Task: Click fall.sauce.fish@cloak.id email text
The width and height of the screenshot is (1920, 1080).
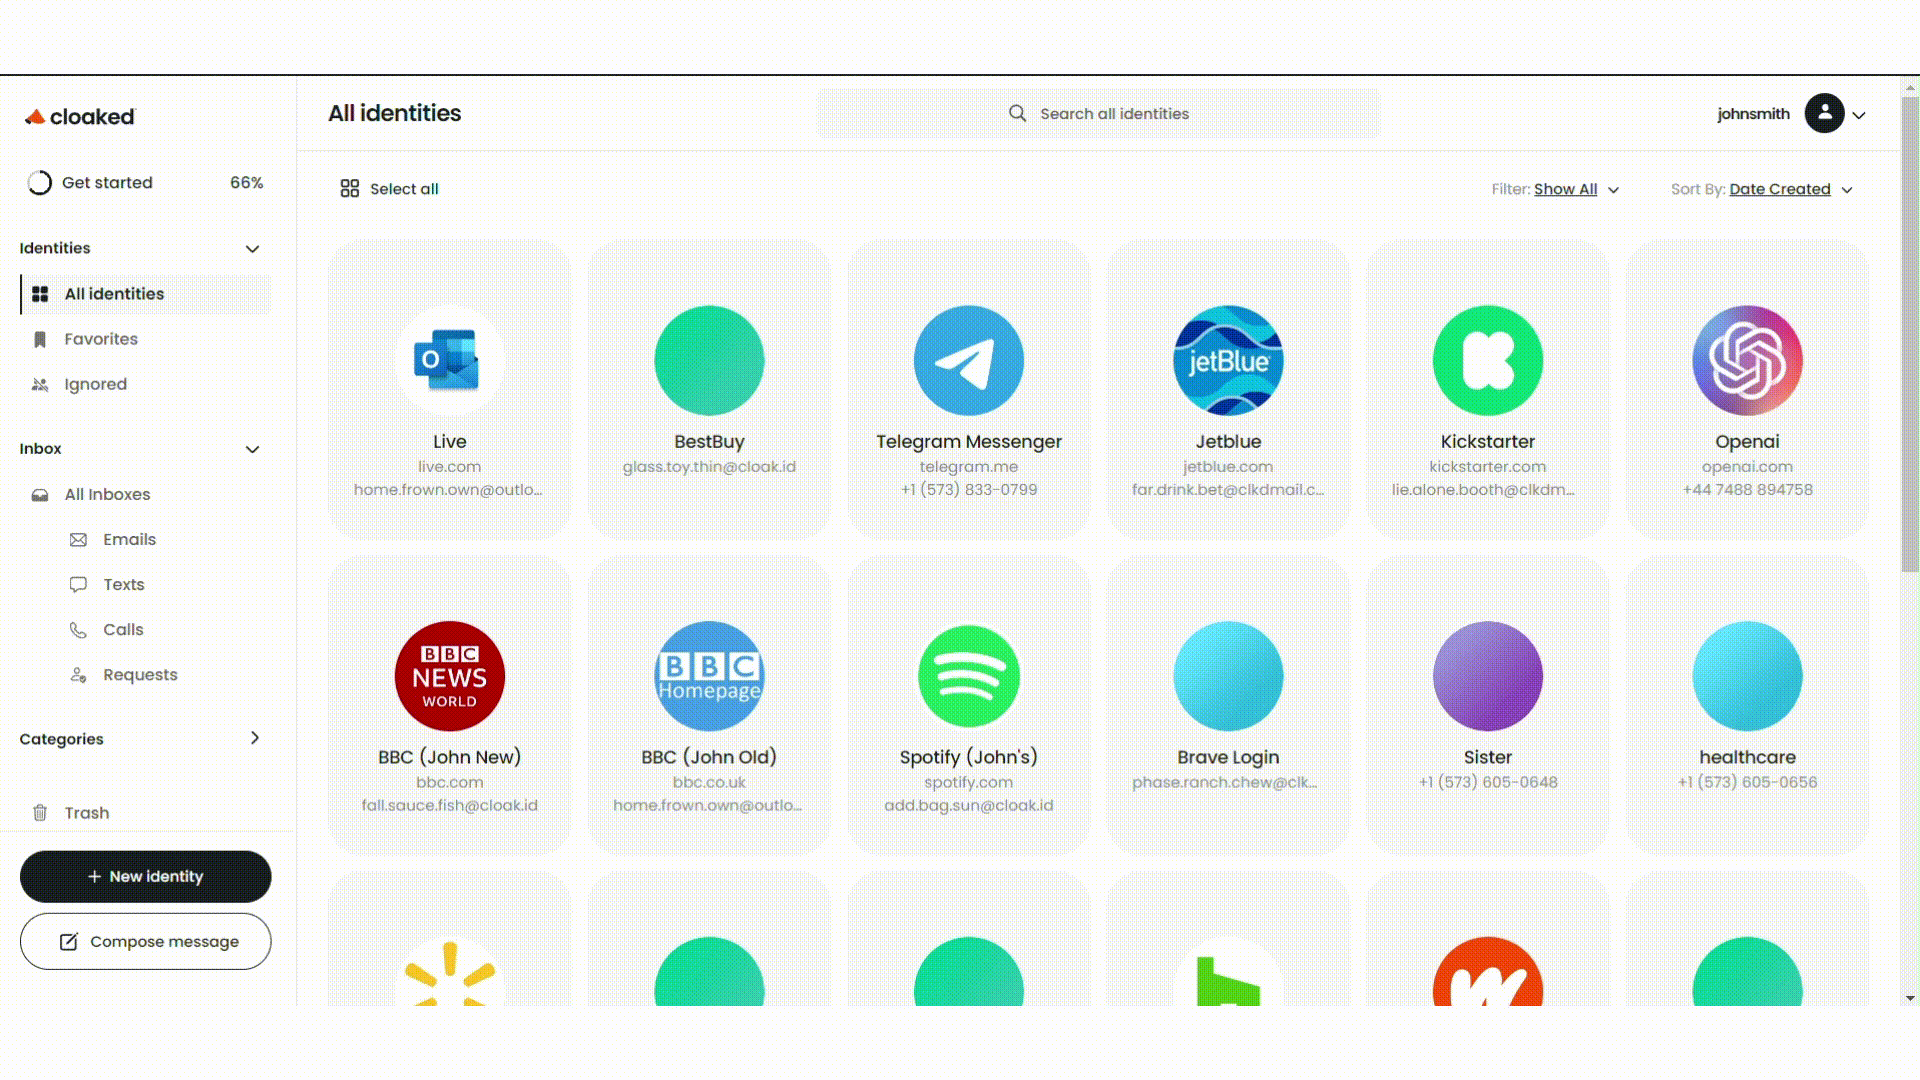Action: point(449,806)
